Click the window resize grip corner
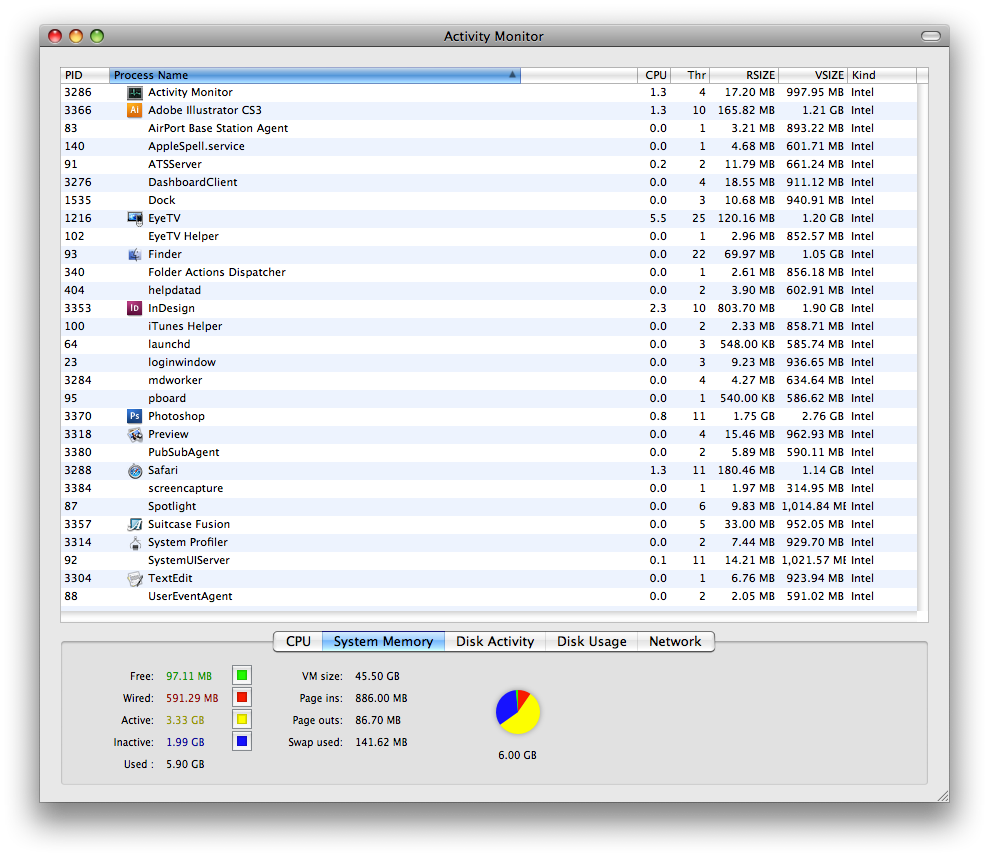The image size is (989, 857). click(x=943, y=796)
